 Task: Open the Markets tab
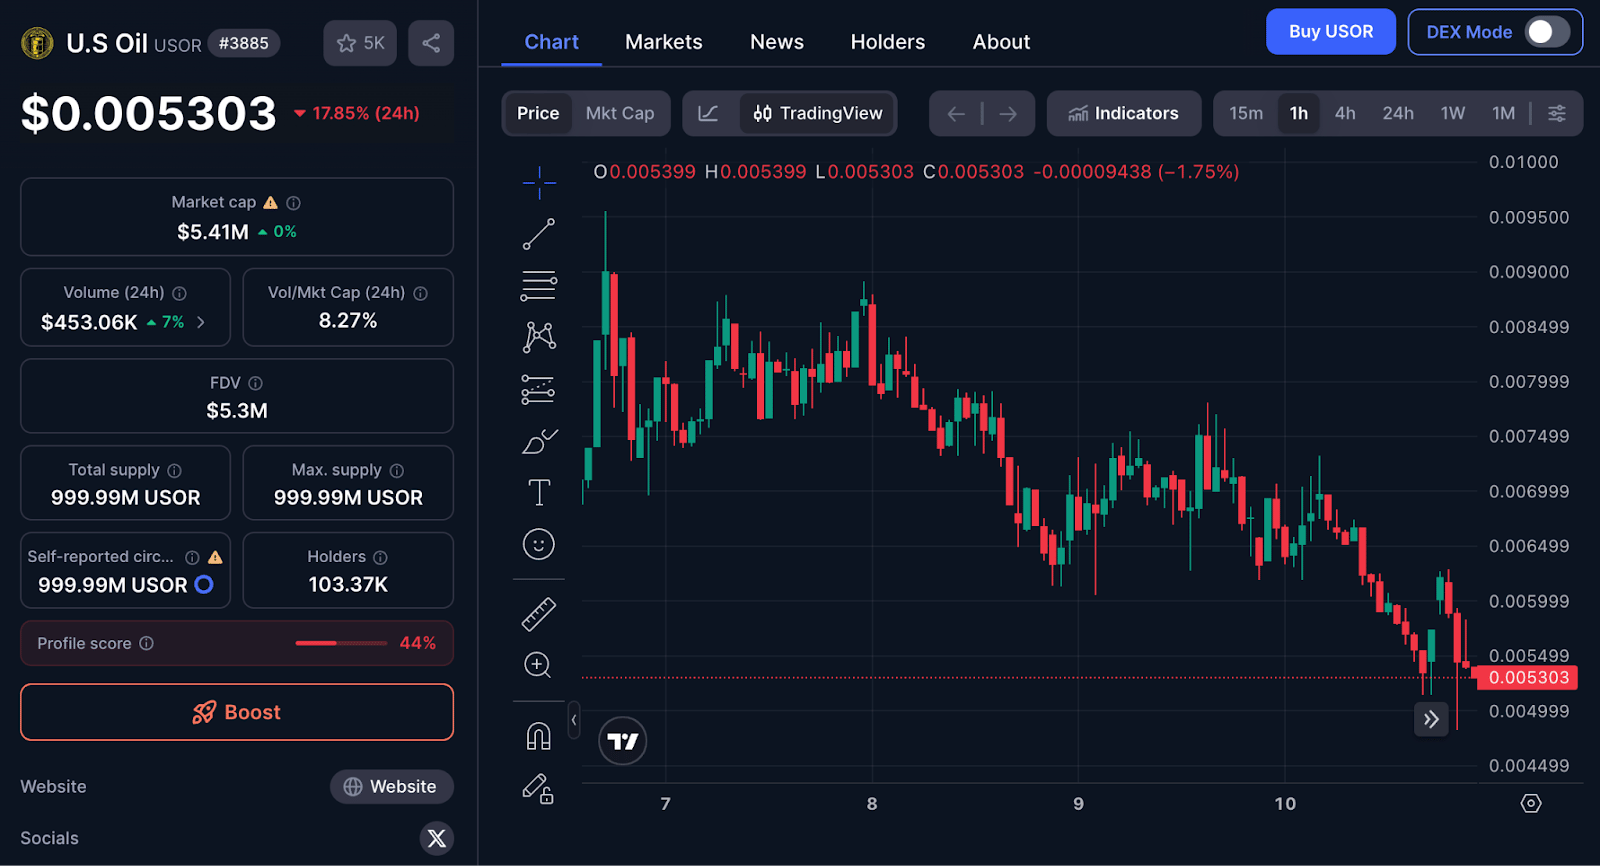[x=664, y=42]
